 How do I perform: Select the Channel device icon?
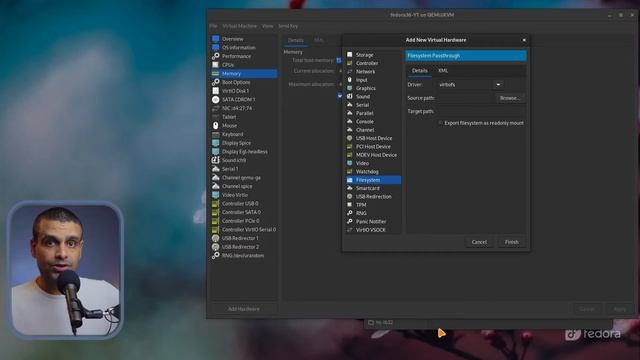(x=350, y=130)
